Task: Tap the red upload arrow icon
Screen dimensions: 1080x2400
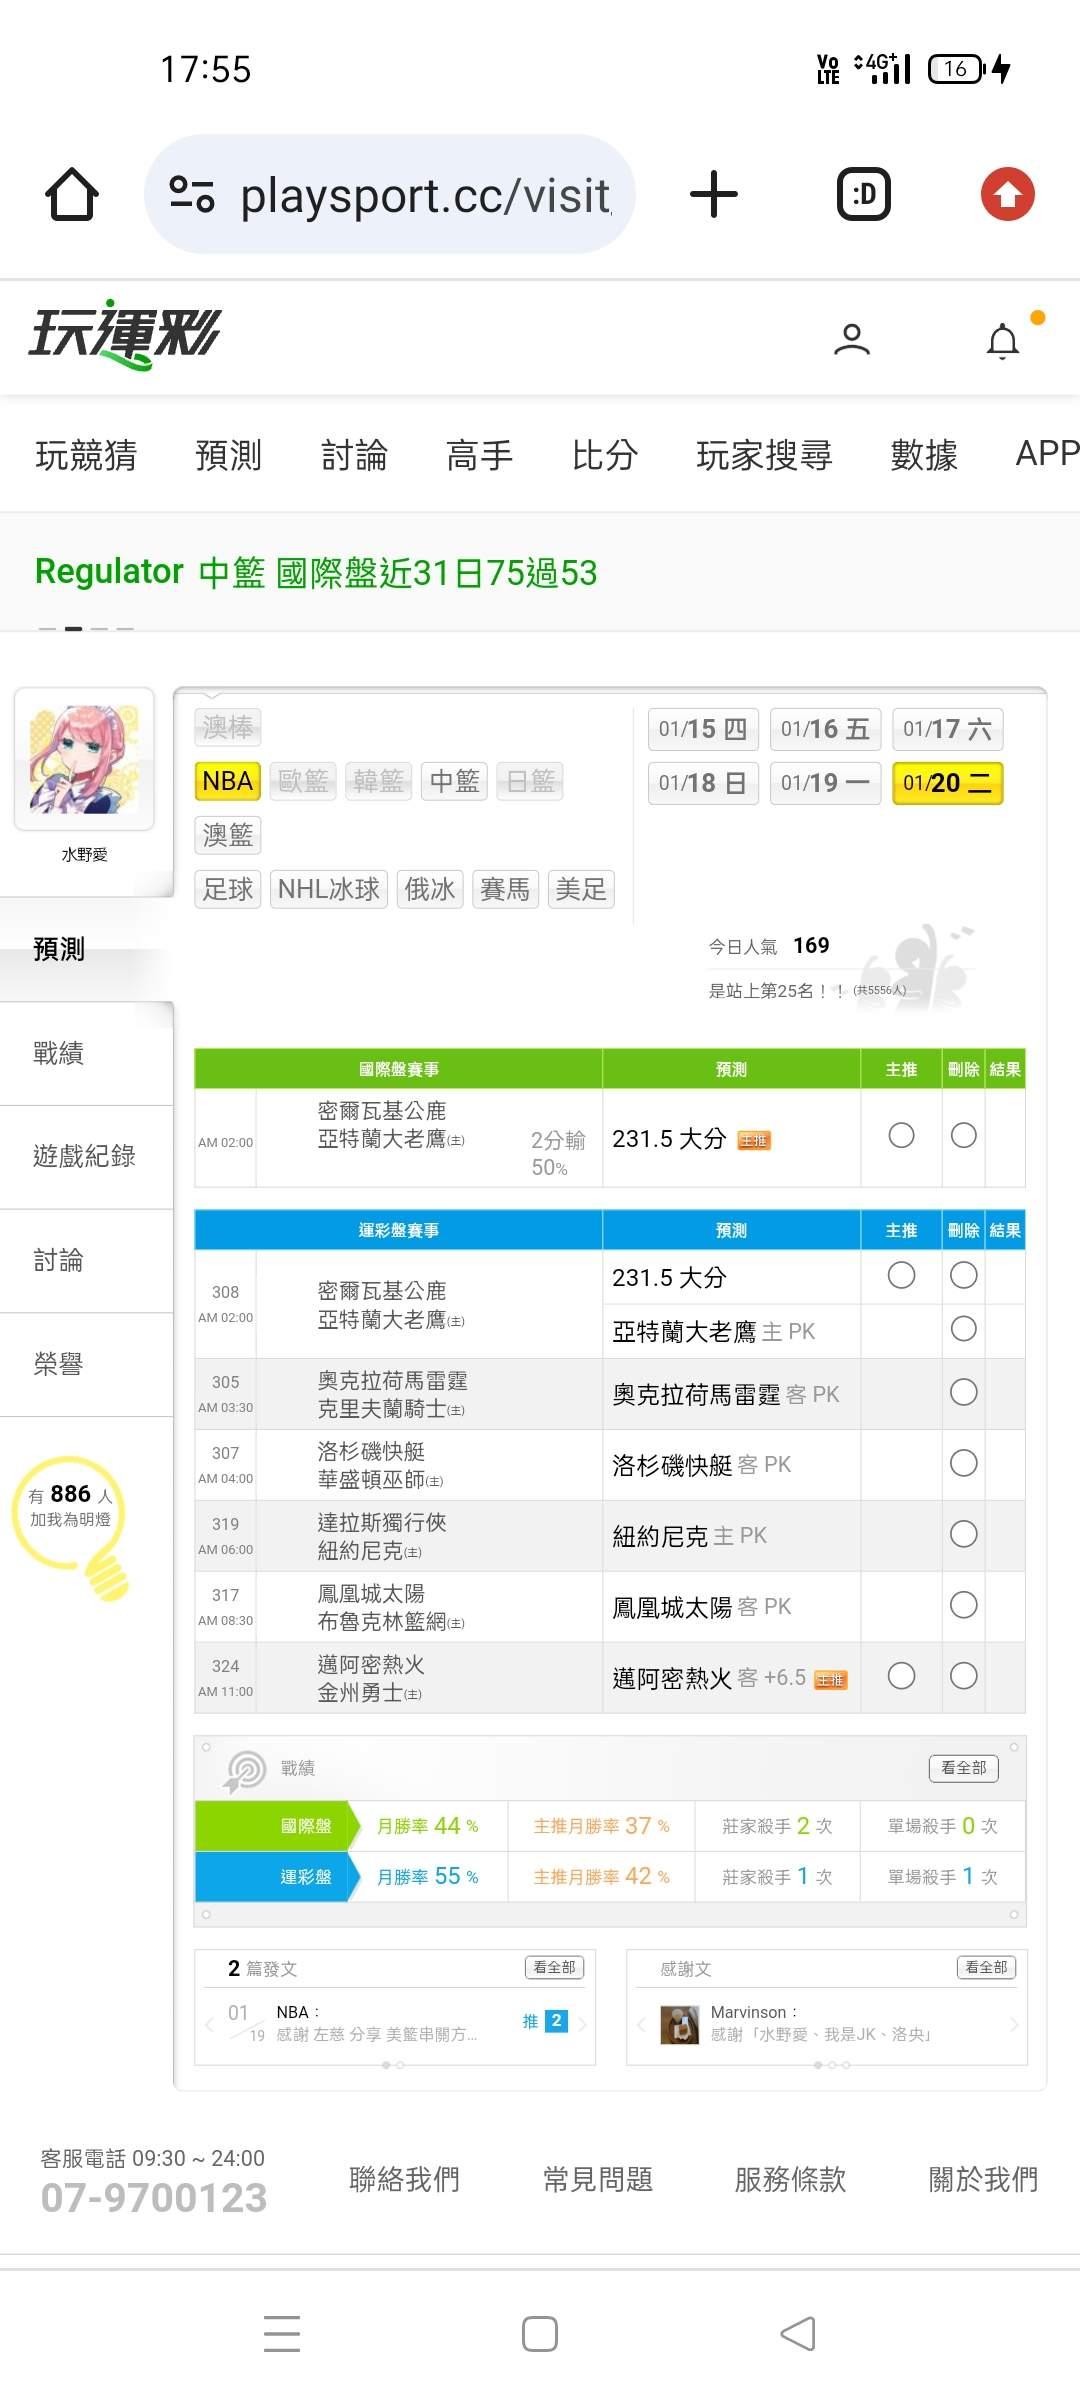Action: point(1007,194)
